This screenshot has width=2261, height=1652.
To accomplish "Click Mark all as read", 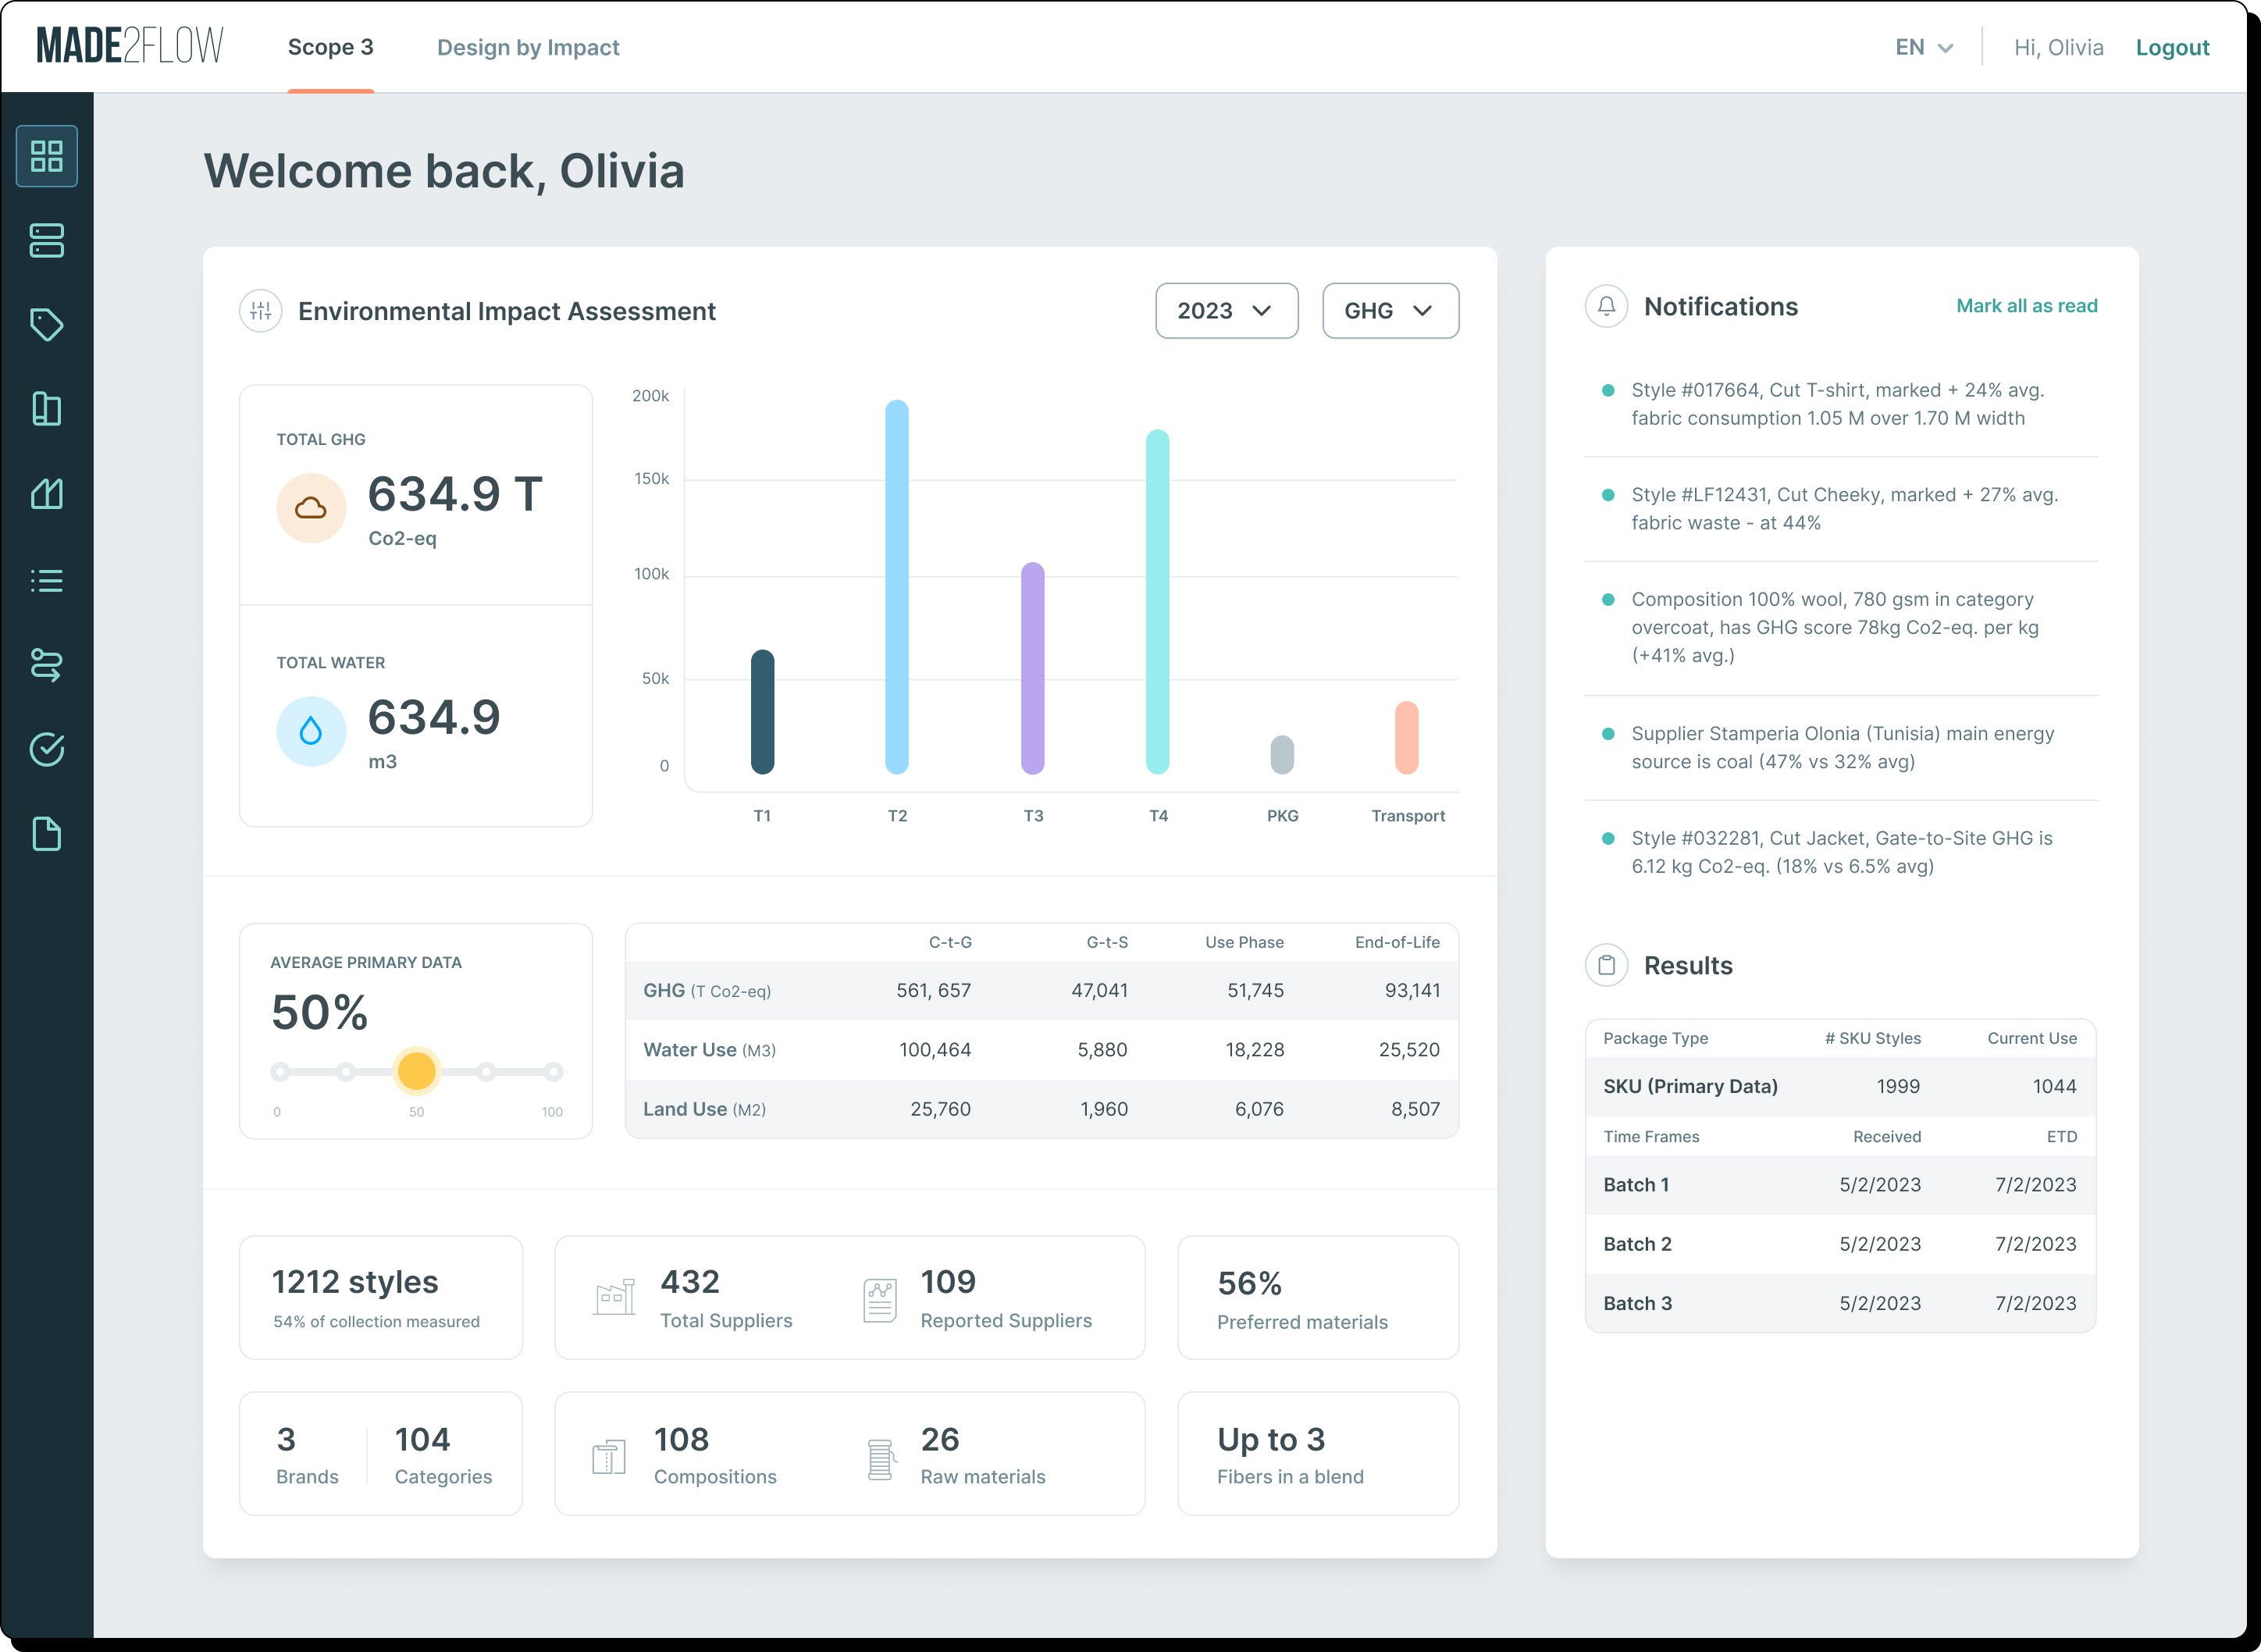I will pyautogui.click(x=2026, y=306).
